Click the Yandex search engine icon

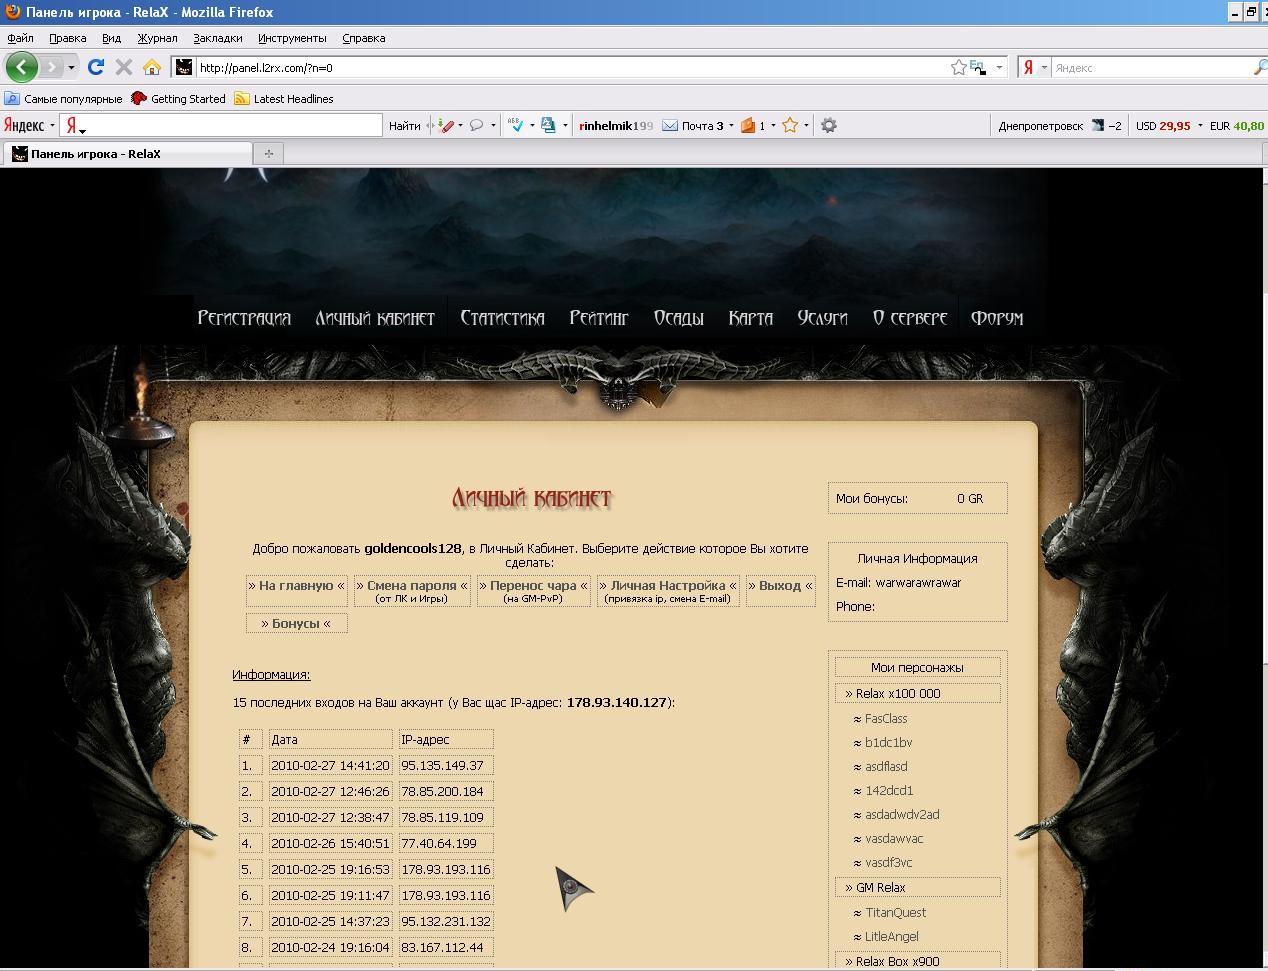tap(1028, 67)
